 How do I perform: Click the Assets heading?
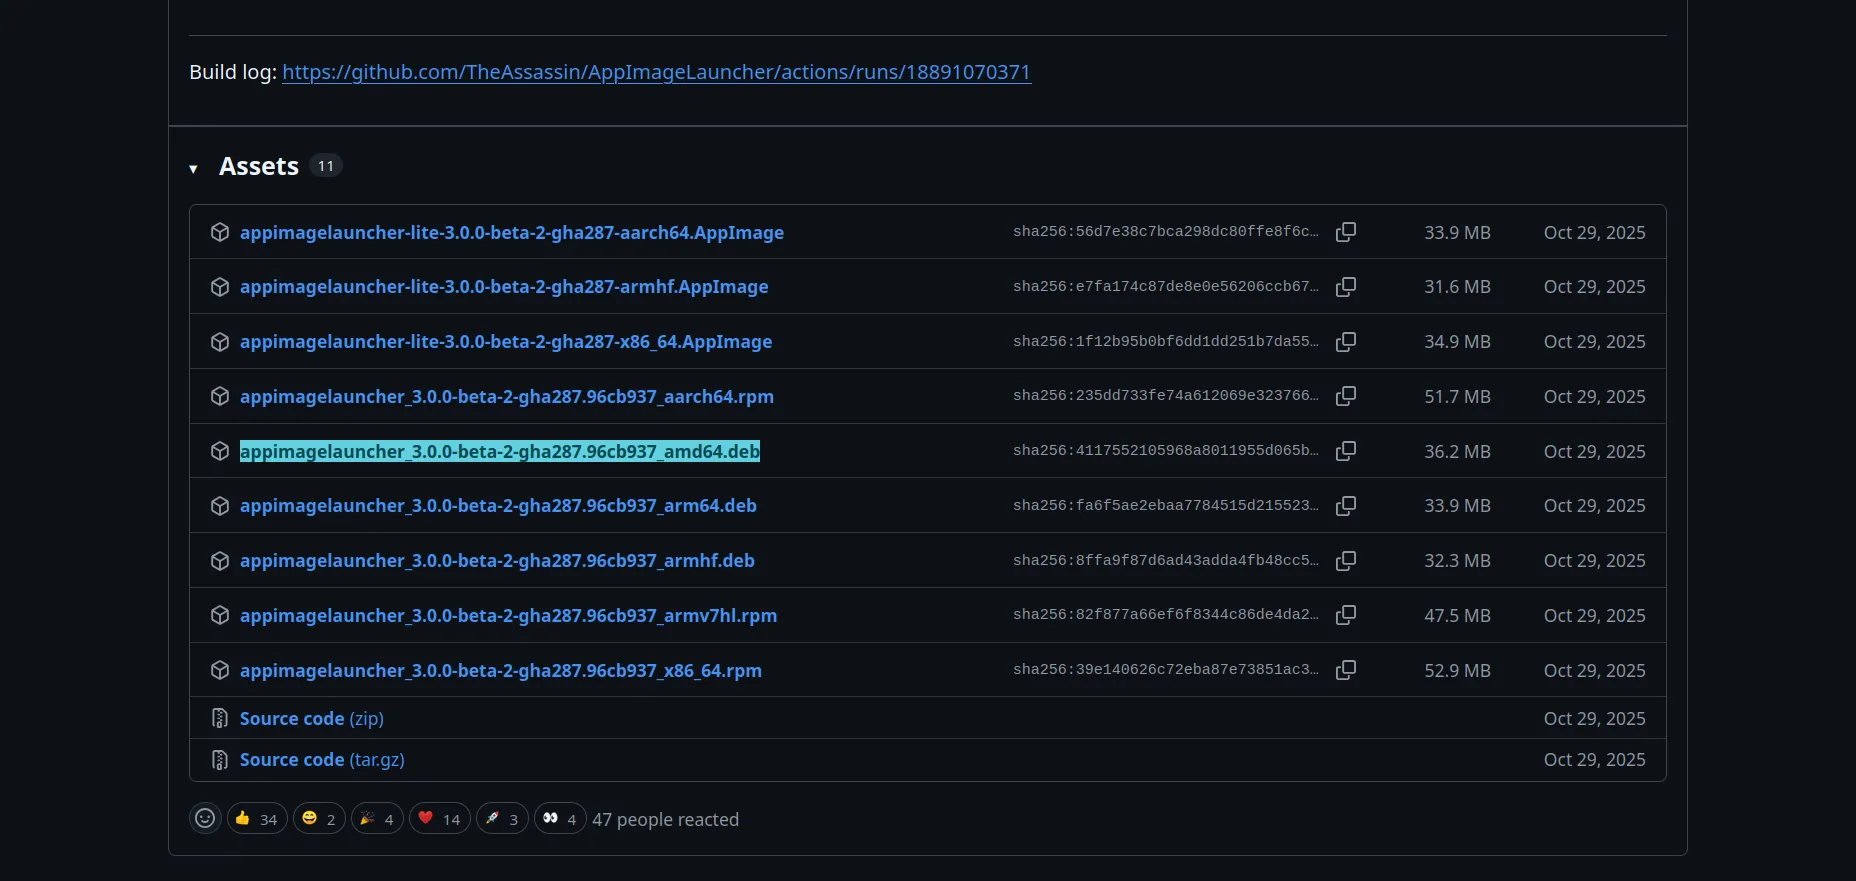coord(259,166)
